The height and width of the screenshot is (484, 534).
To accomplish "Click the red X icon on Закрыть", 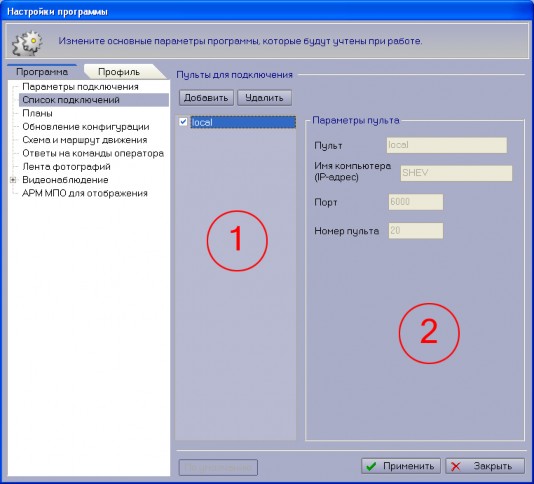I will click(455, 466).
